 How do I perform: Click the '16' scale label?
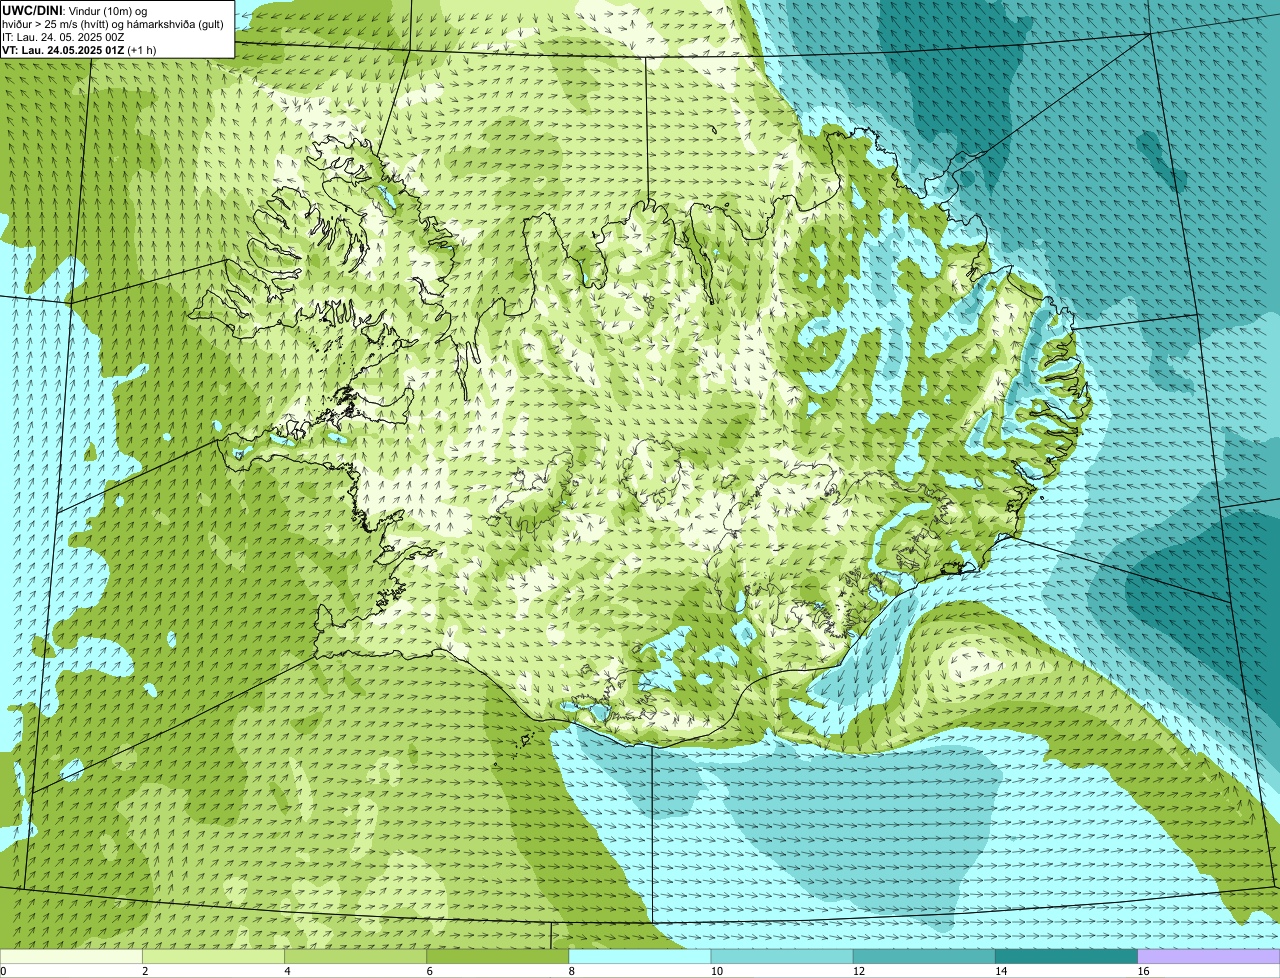(1143, 971)
